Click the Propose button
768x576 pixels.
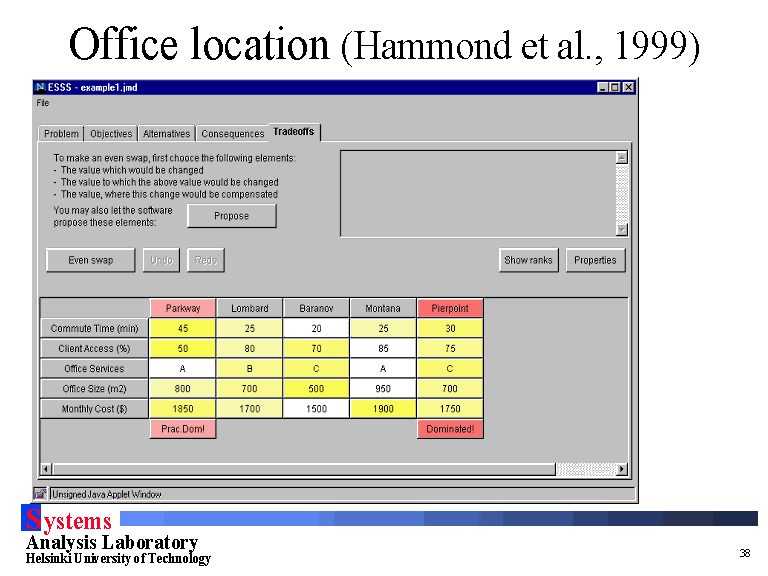coord(231,216)
